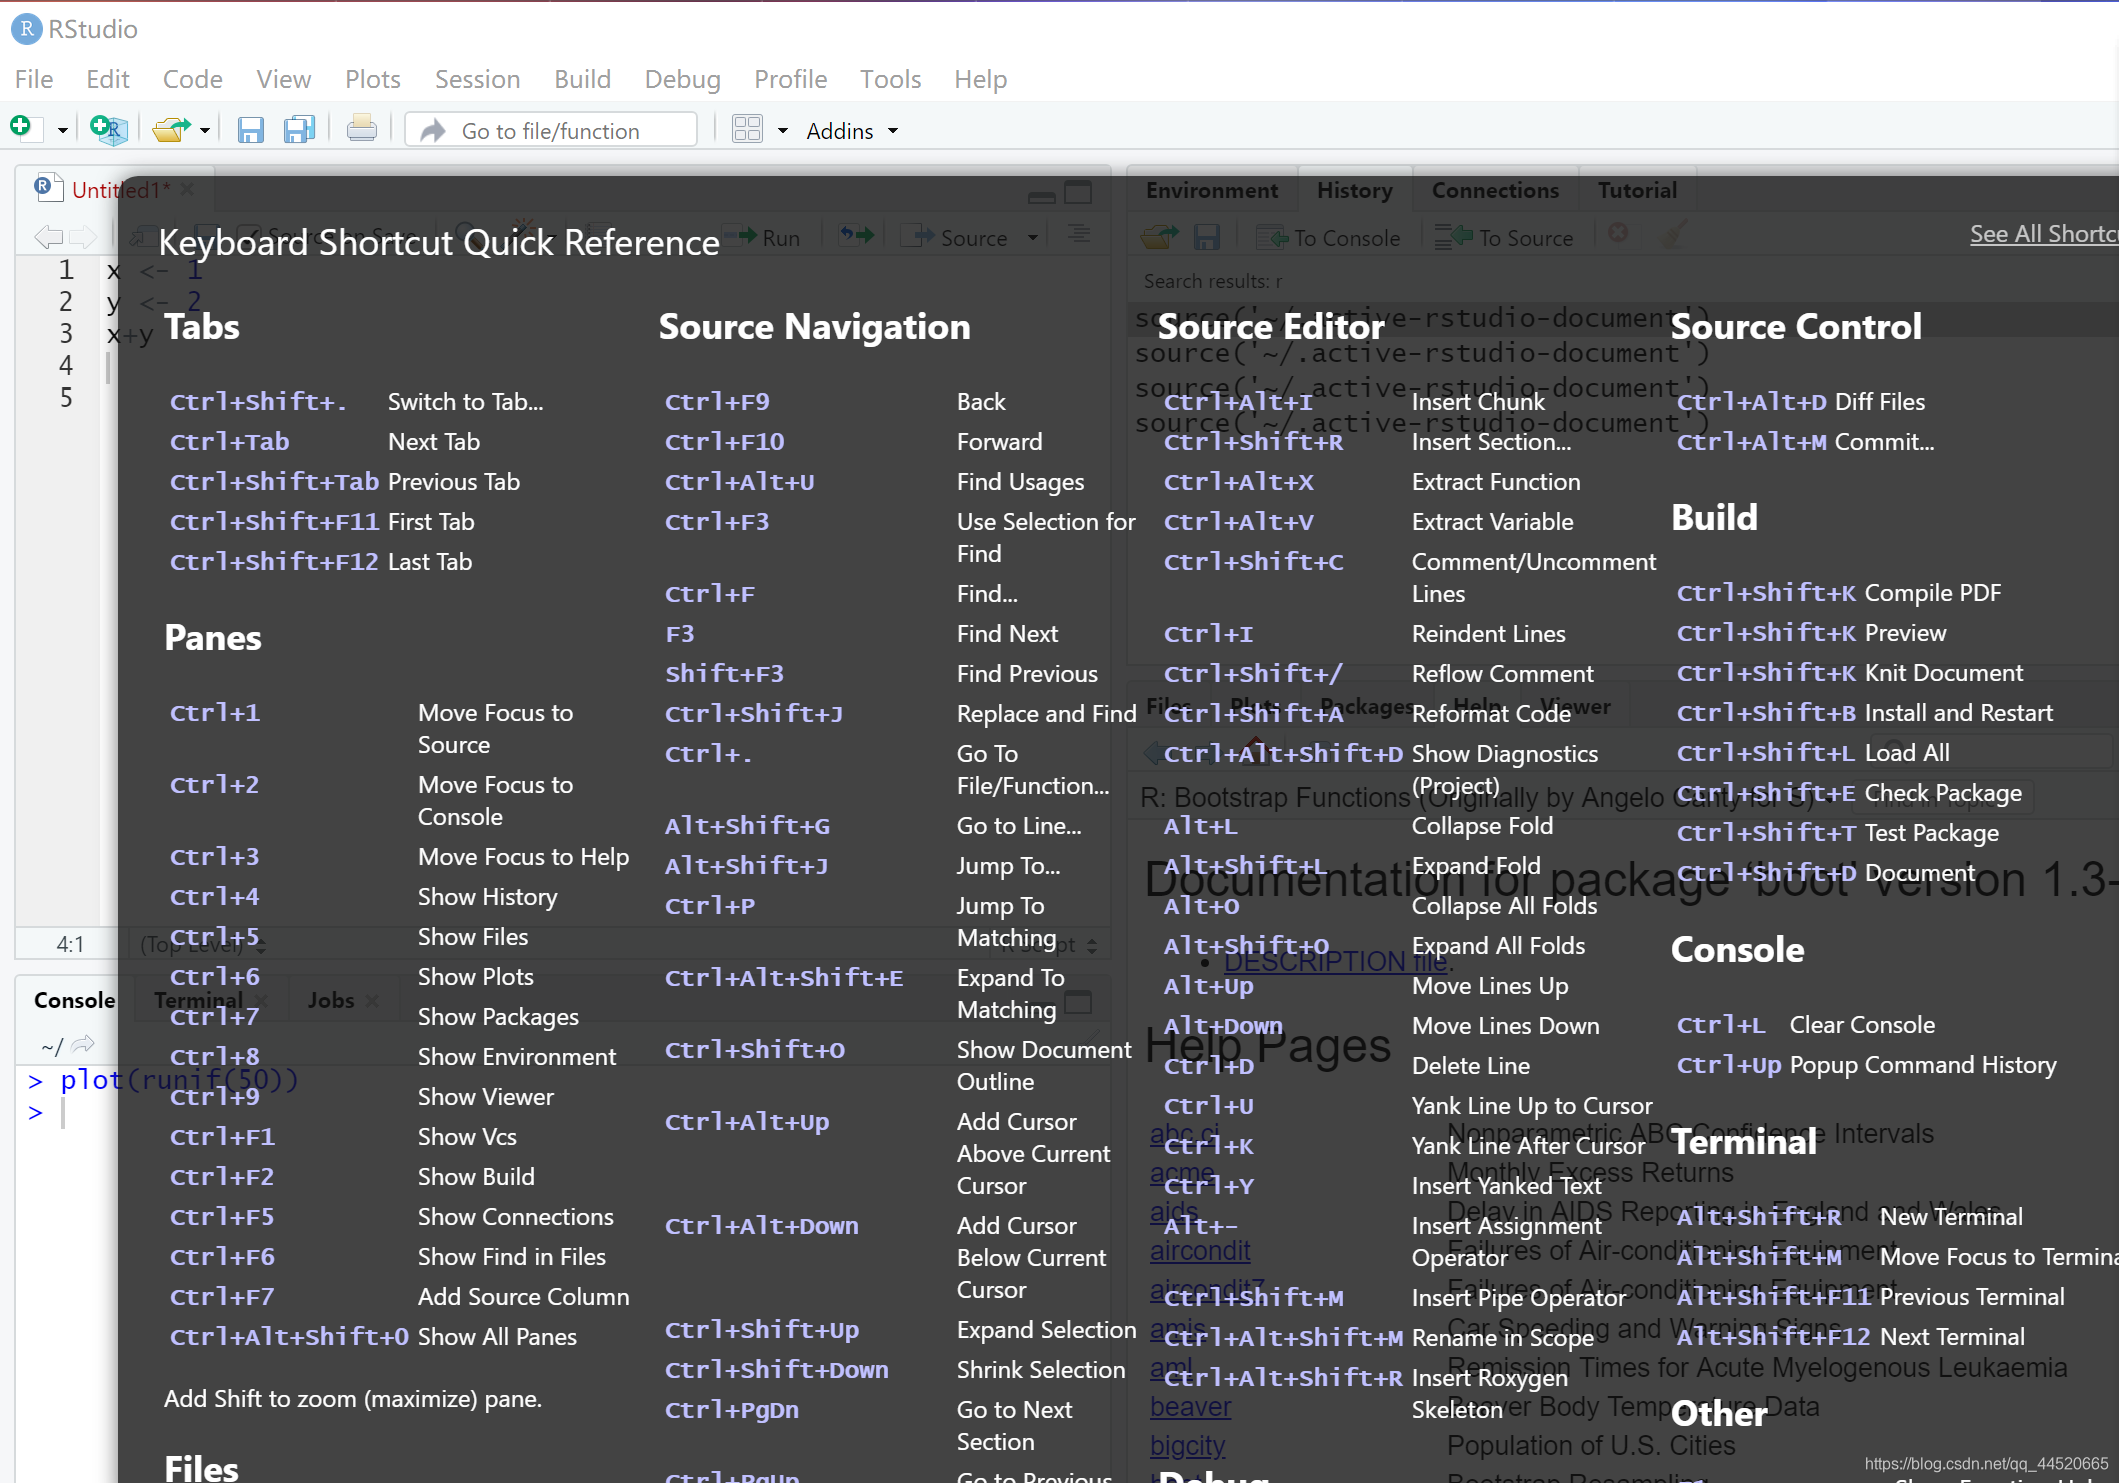Open the Code menu

pos(192,79)
